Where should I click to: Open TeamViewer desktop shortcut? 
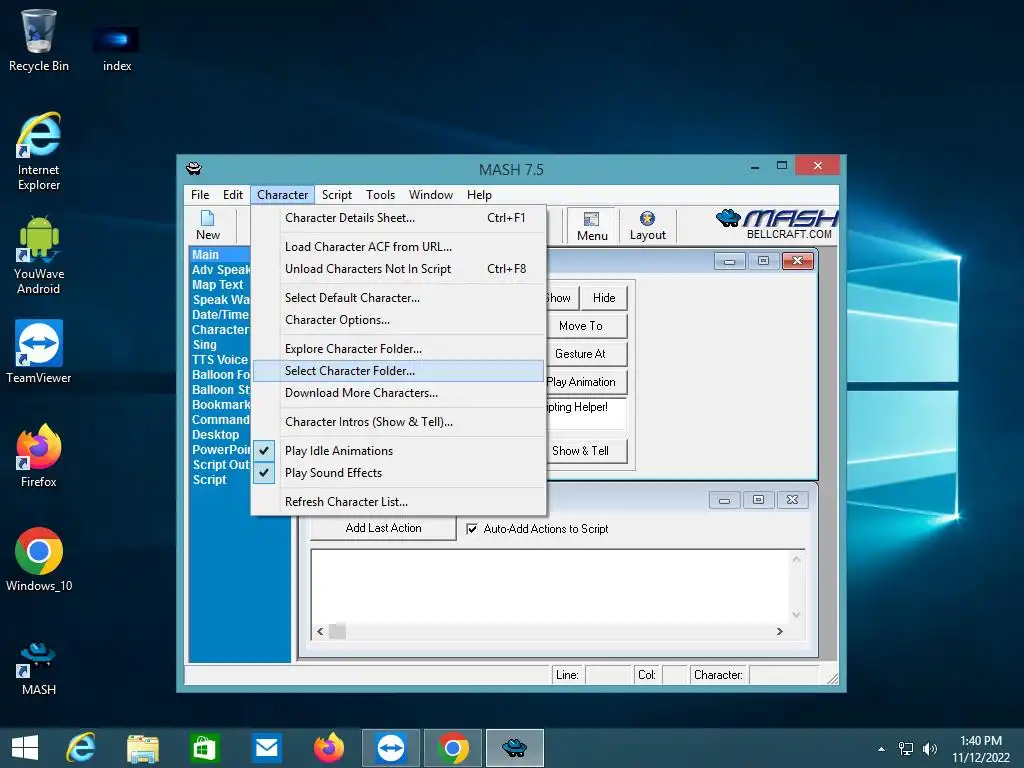pos(39,351)
